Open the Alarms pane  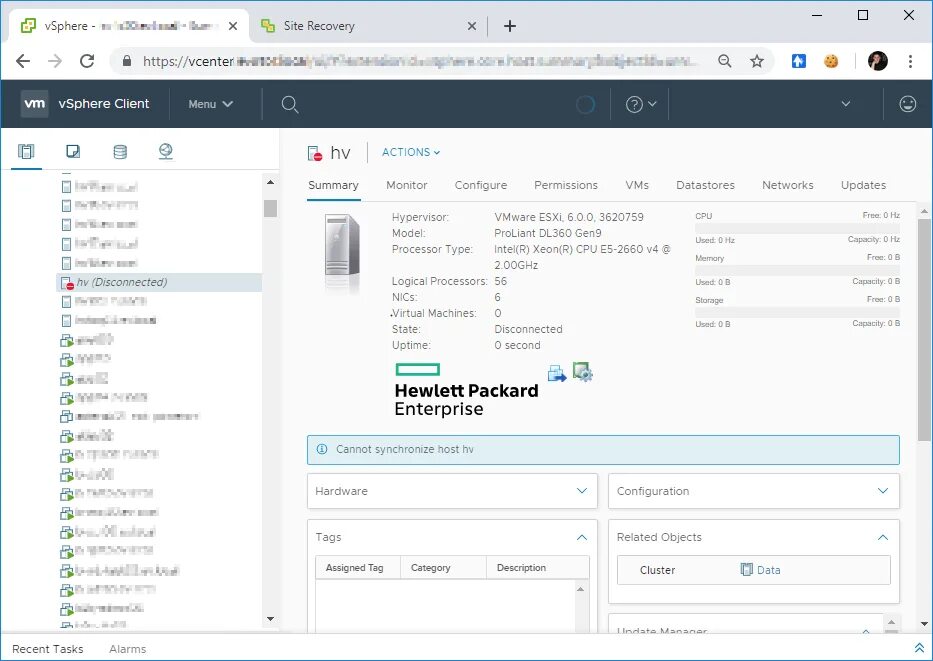pyautogui.click(x=127, y=649)
